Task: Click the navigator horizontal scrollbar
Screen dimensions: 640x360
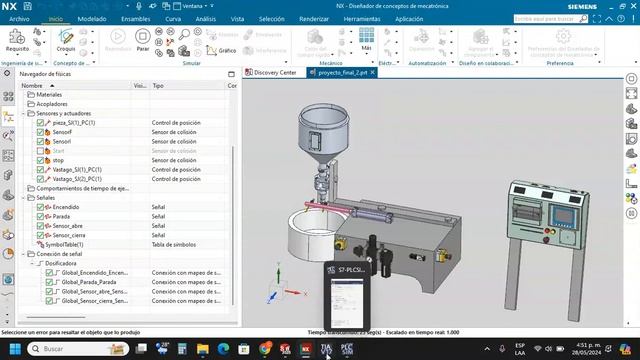Action: (56, 317)
